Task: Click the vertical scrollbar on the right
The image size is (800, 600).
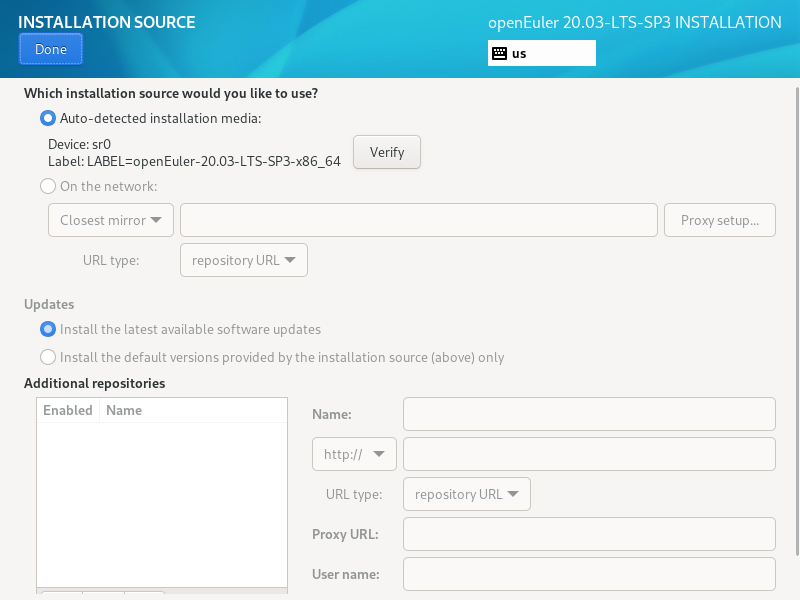Action: pos(797,321)
